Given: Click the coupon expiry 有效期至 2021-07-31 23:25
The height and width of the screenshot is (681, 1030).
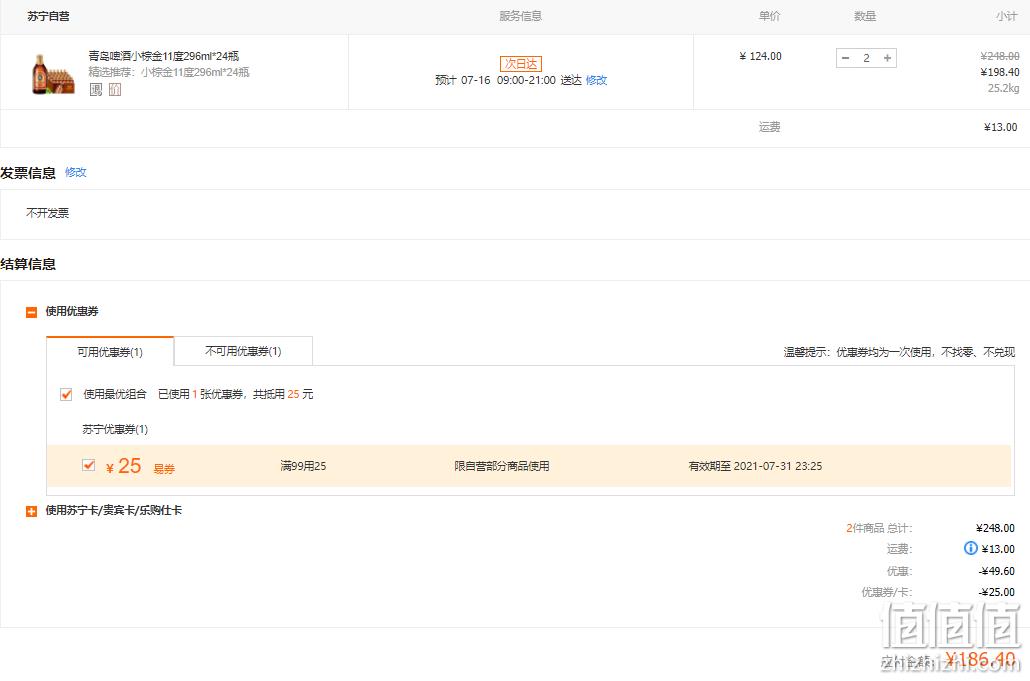Looking at the screenshot, I should [755, 466].
